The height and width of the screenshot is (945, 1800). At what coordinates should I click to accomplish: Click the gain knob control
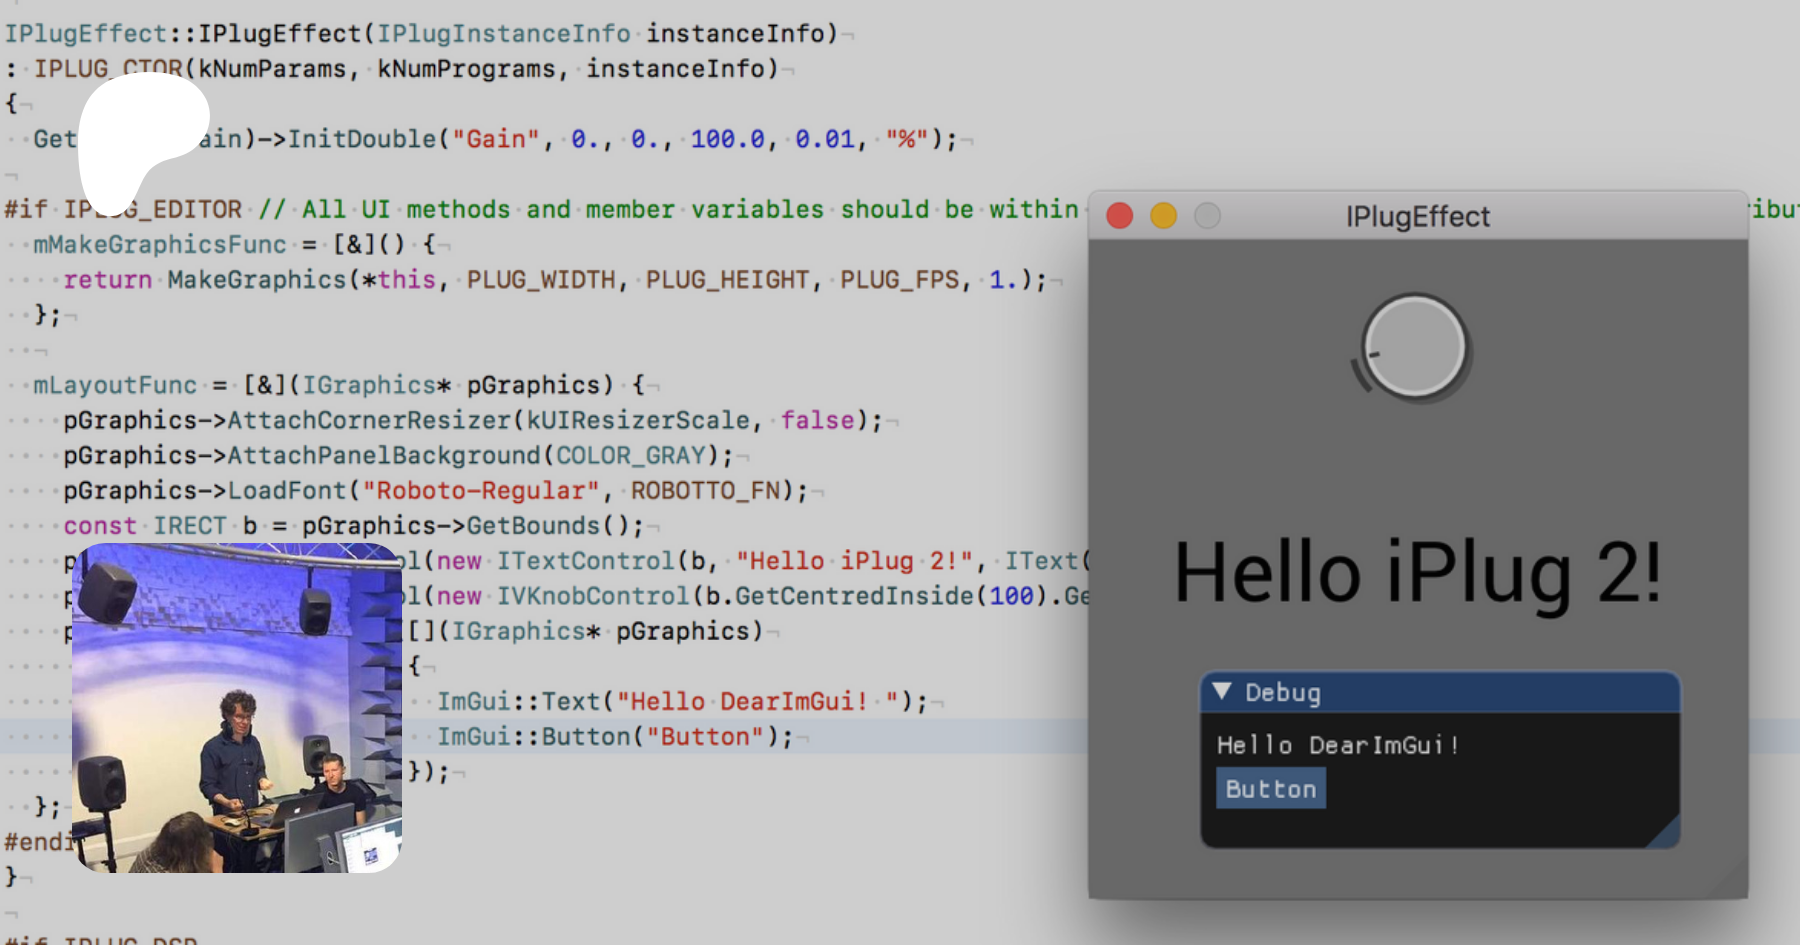click(x=1414, y=348)
